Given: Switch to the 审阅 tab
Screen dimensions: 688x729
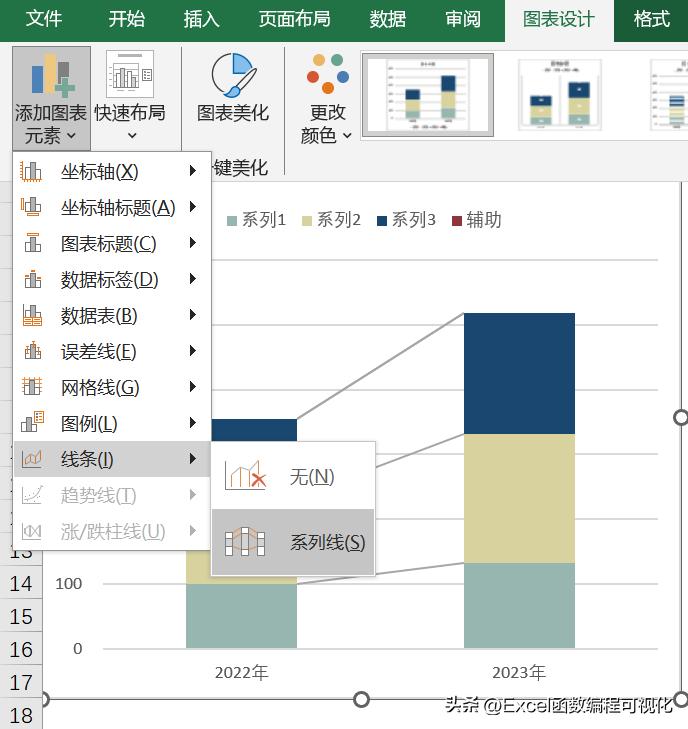Looking at the screenshot, I should (x=463, y=20).
